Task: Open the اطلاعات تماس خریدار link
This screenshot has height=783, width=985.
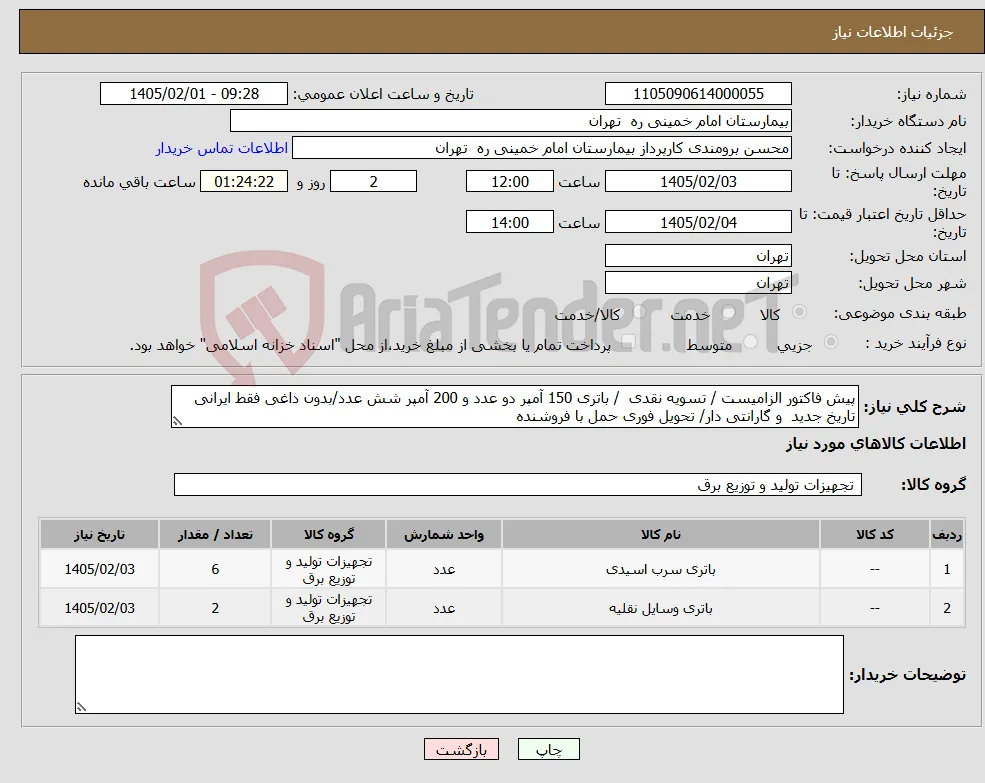Action: pyautogui.click(x=222, y=148)
